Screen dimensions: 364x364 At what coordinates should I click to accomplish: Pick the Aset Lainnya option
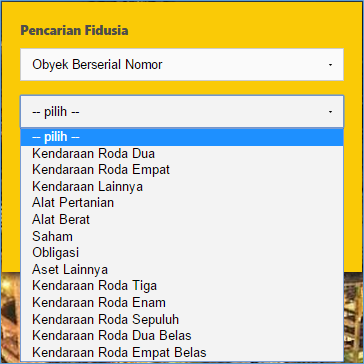pos(182,269)
